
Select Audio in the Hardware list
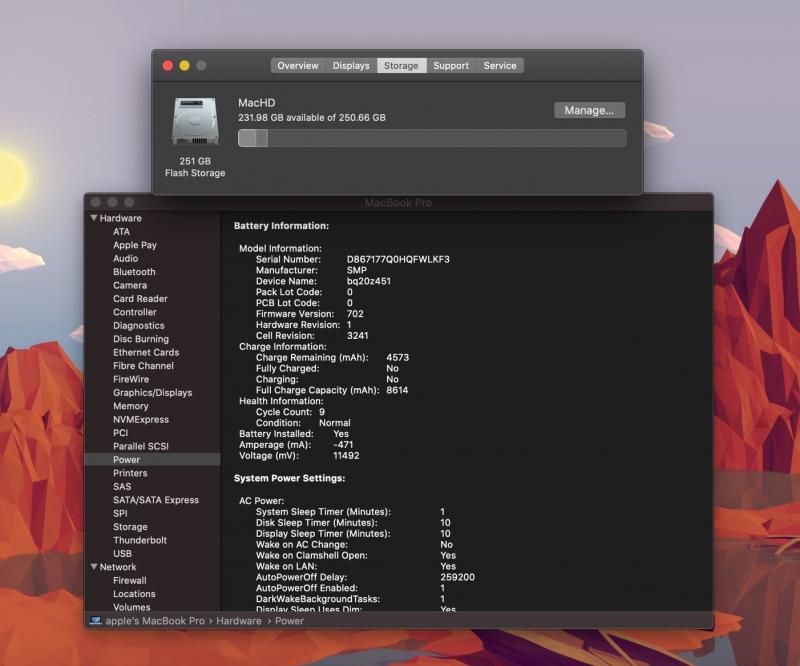click(126, 258)
